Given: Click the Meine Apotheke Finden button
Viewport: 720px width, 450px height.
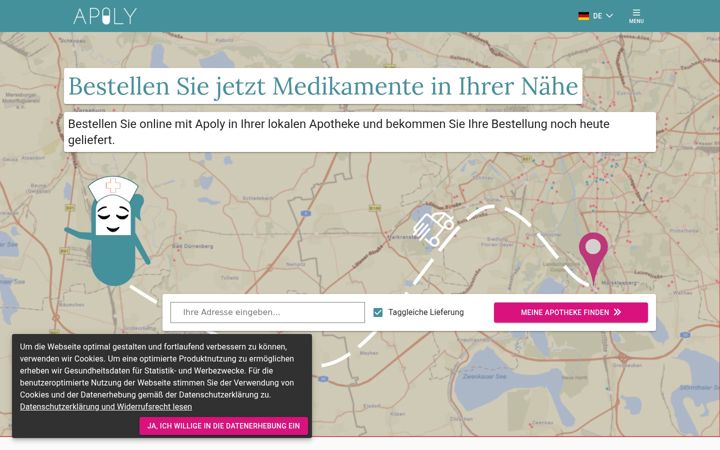Looking at the screenshot, I should 571,312.
